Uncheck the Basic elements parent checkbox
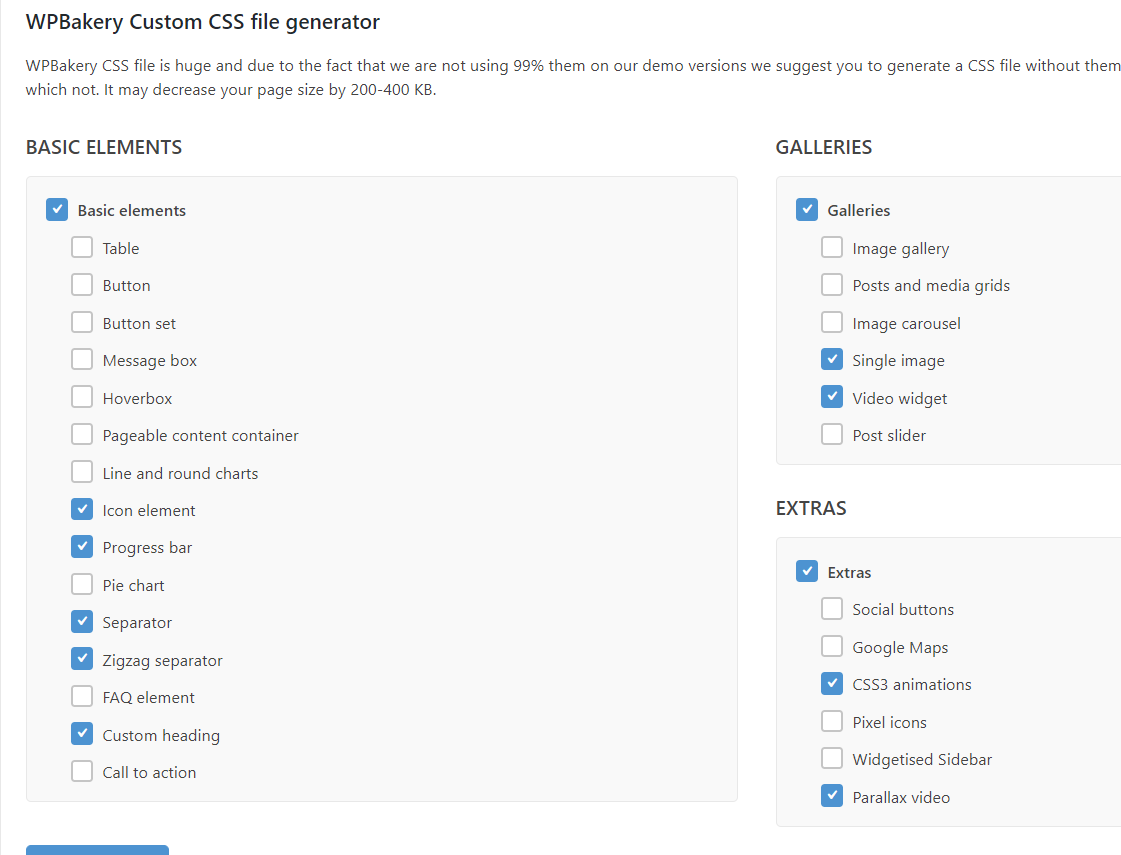This screenshot has width=1121, height=855. [x=57, y=210]
